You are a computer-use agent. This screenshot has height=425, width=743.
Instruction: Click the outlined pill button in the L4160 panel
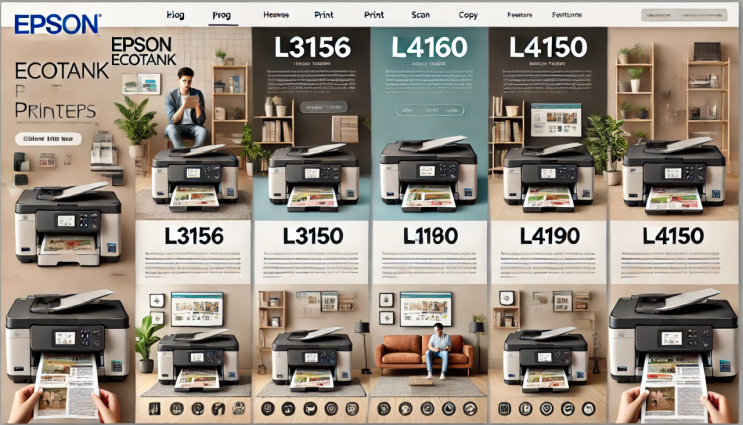(x=430, y=110)
